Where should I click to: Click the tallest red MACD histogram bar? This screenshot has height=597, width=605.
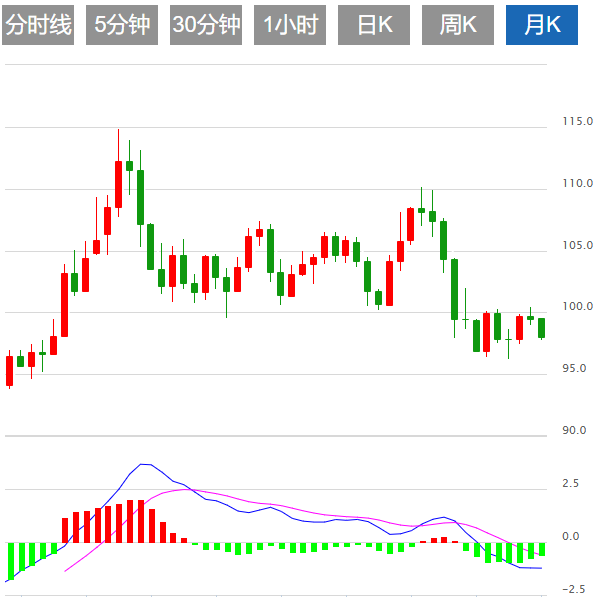coord(141,520)
